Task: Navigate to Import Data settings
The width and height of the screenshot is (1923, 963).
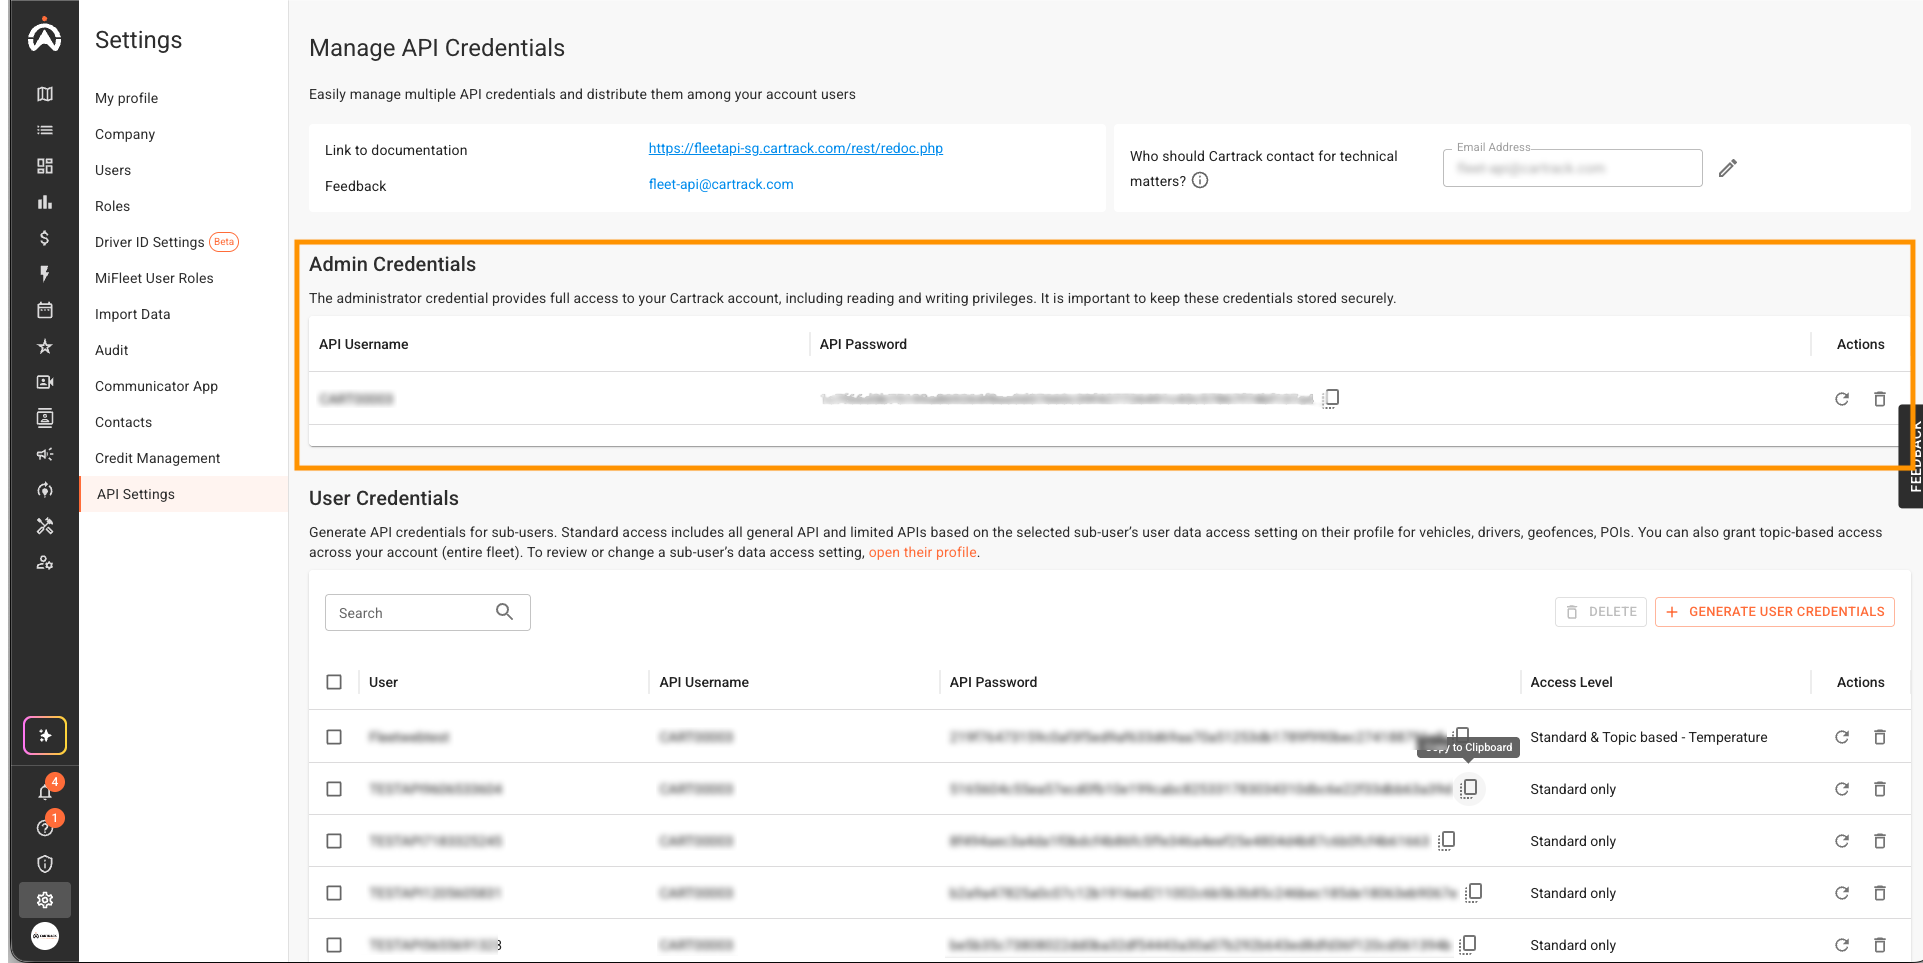Action: (x=132, y=313)
